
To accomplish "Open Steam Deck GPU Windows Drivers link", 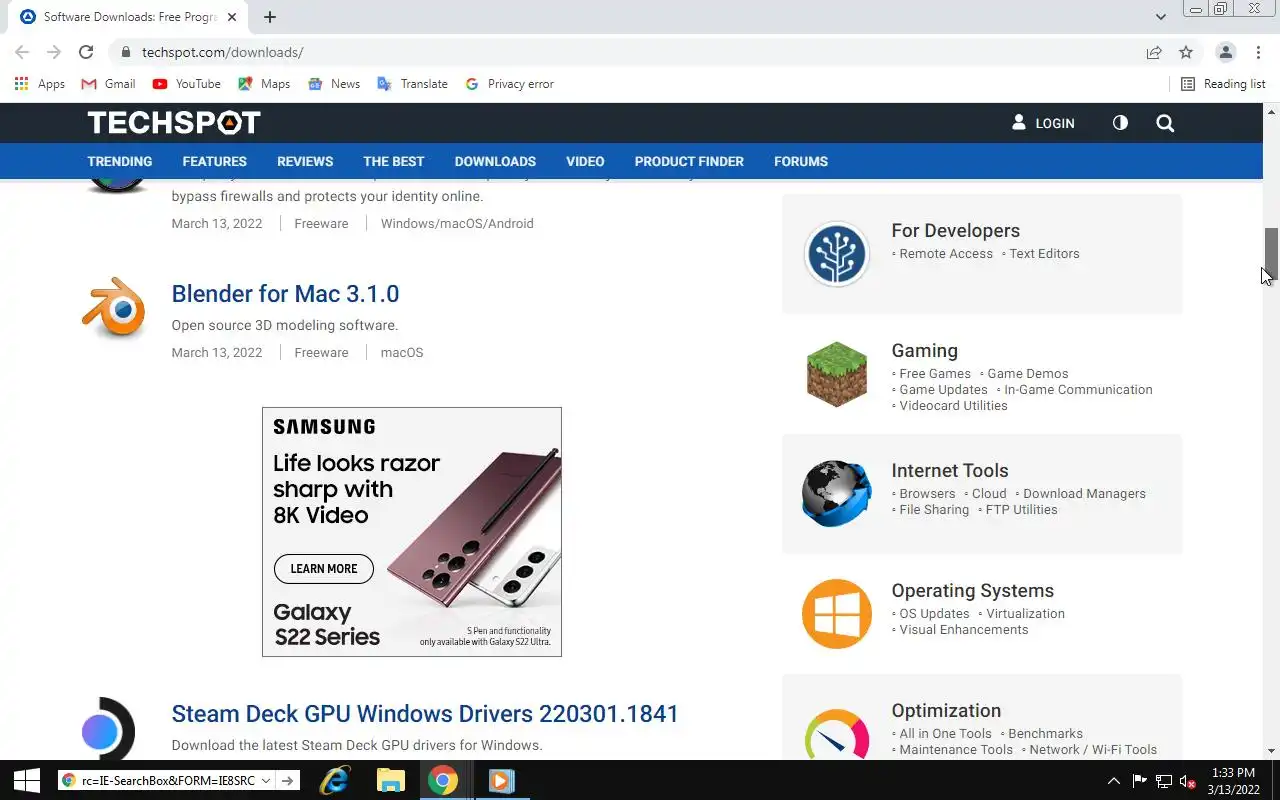I will [425, 714].
